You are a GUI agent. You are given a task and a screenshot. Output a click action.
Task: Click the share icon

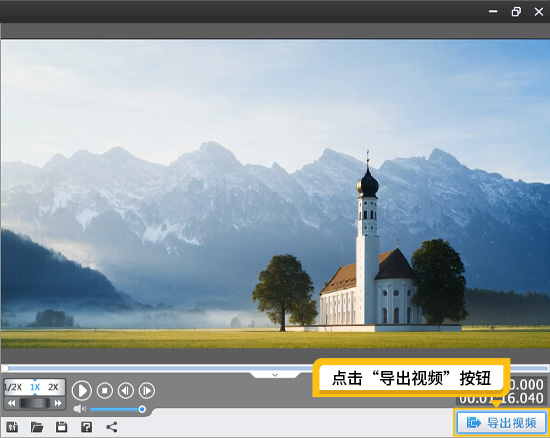(112, 427)
